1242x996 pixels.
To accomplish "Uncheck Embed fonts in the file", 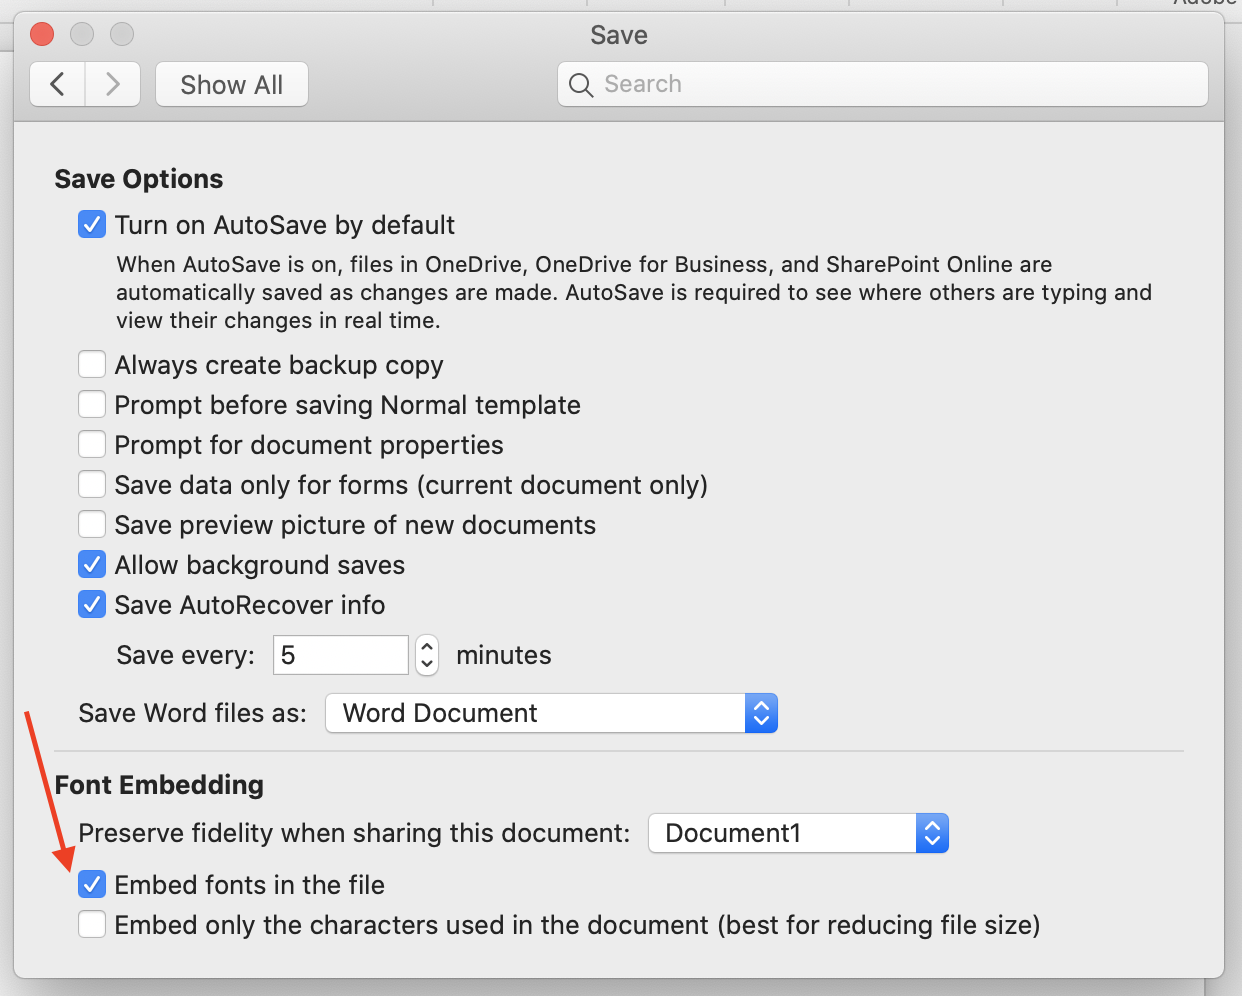I will click(92, 884).
